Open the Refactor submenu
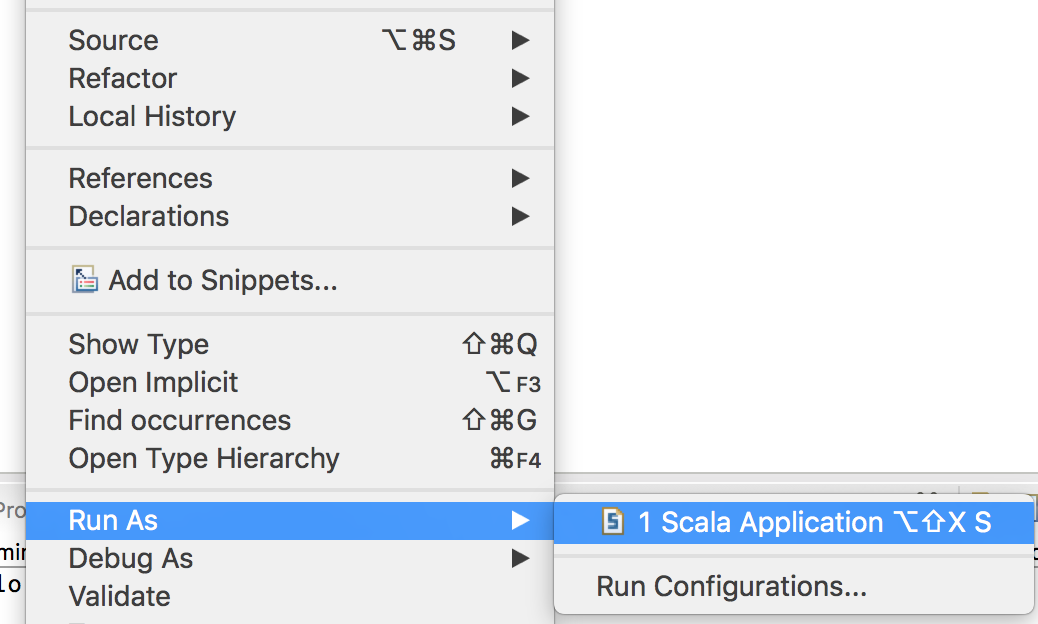 click(x=290, y=79)
